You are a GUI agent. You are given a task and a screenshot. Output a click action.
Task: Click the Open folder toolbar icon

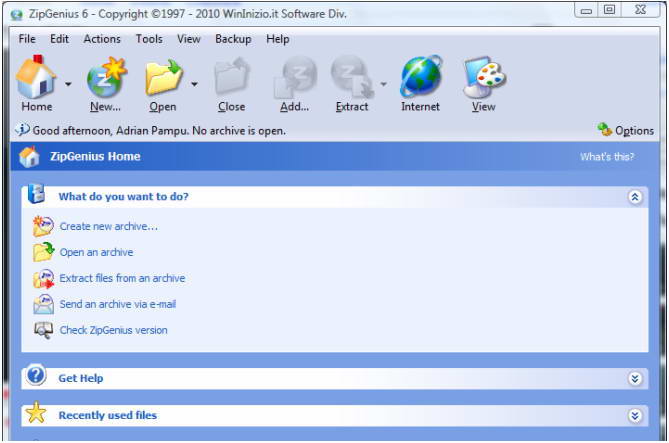(164, 78)
